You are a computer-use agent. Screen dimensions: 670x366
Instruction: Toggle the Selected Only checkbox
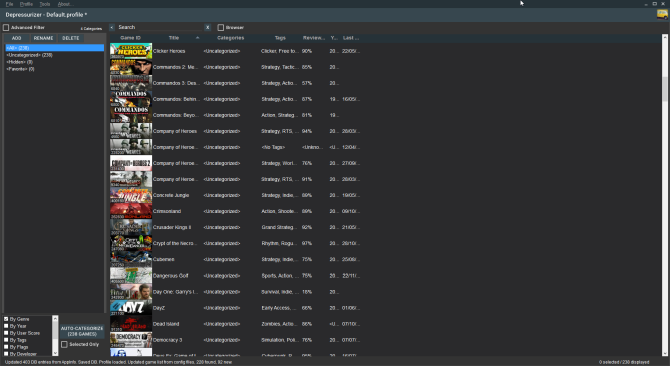click(x=65, y=344)
